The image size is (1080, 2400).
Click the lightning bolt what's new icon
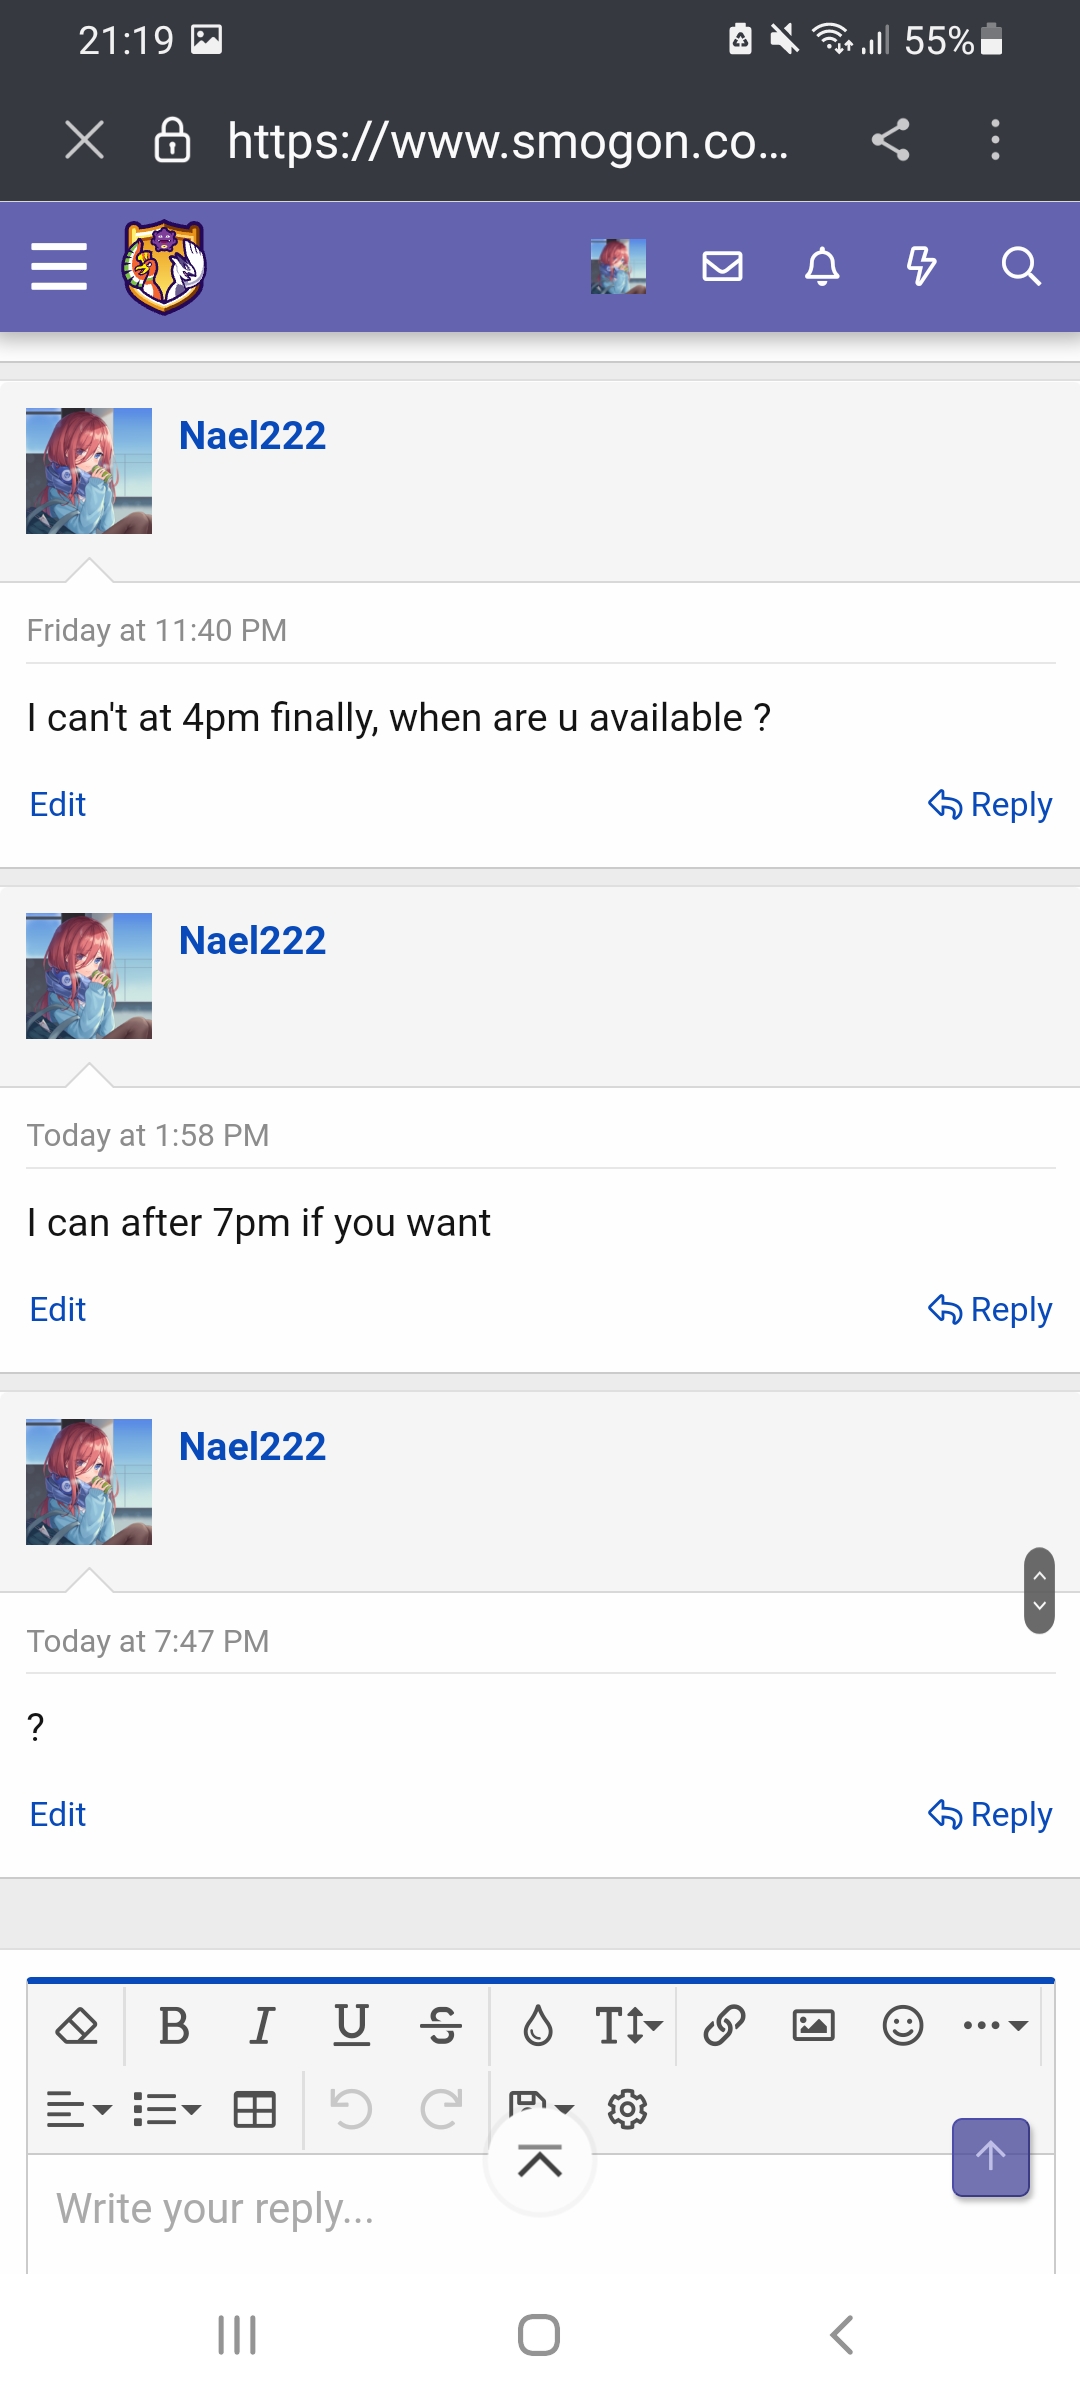921,266
